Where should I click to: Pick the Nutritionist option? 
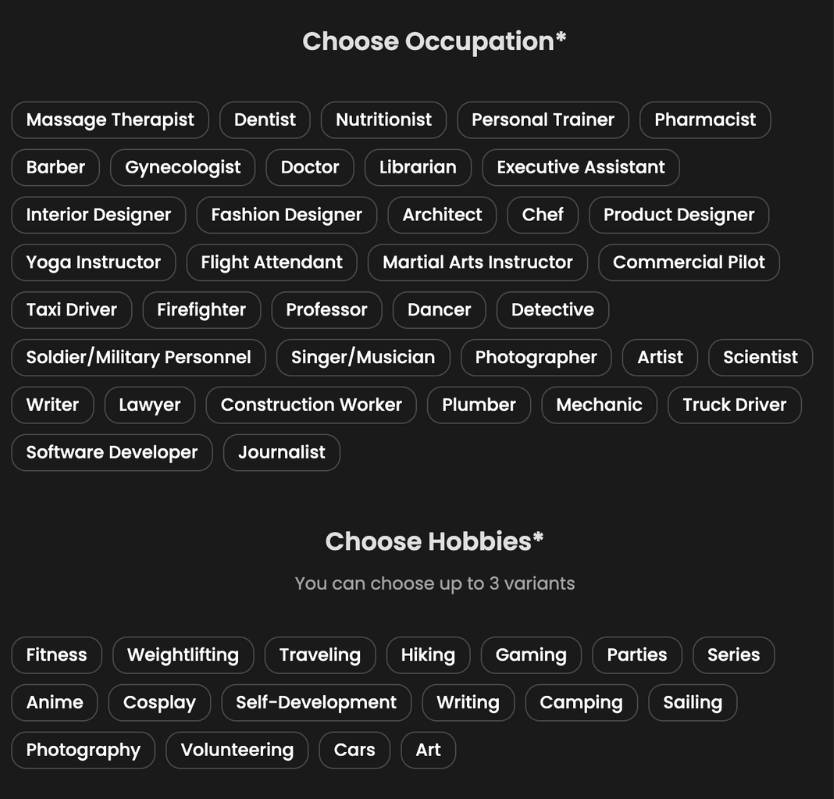coord(383,120)
